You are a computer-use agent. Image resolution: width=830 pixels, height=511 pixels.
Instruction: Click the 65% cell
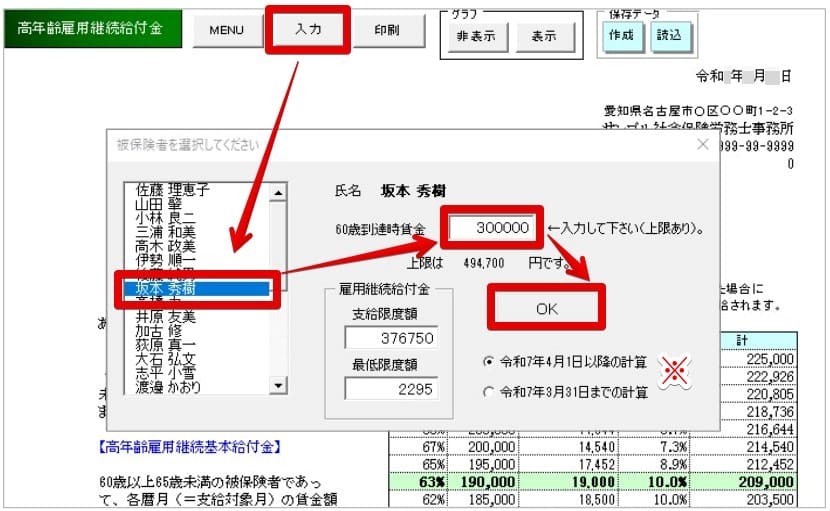click(x=419, y=464)
